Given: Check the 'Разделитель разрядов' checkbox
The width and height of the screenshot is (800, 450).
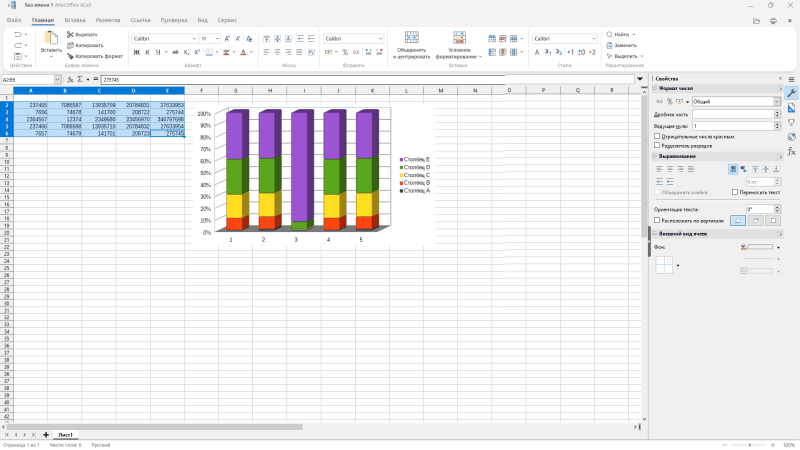Looking at the screenshot, I should (657, 146).
